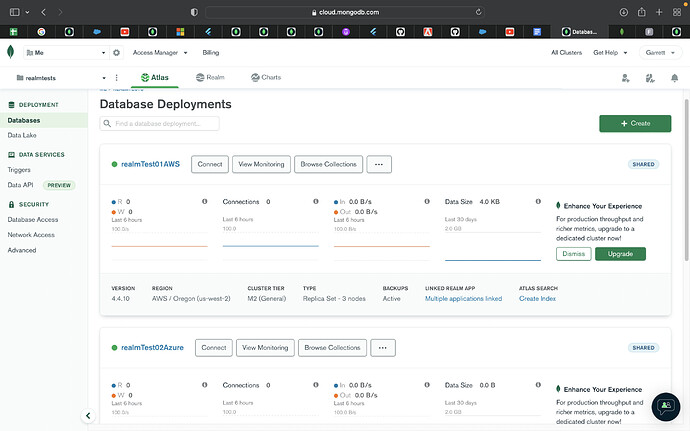Open more options ellipsis for realmTest01AWS
The height and width of the screenshot is (431, 690).
coord(379,164)
